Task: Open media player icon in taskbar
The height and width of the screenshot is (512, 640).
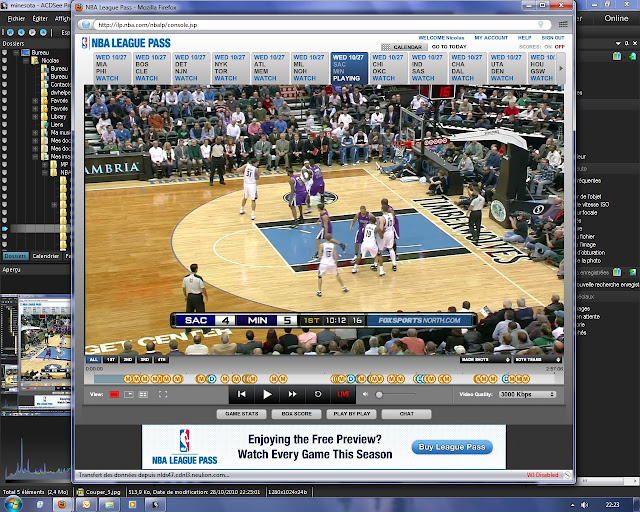Action: click(x=133, y=505)
